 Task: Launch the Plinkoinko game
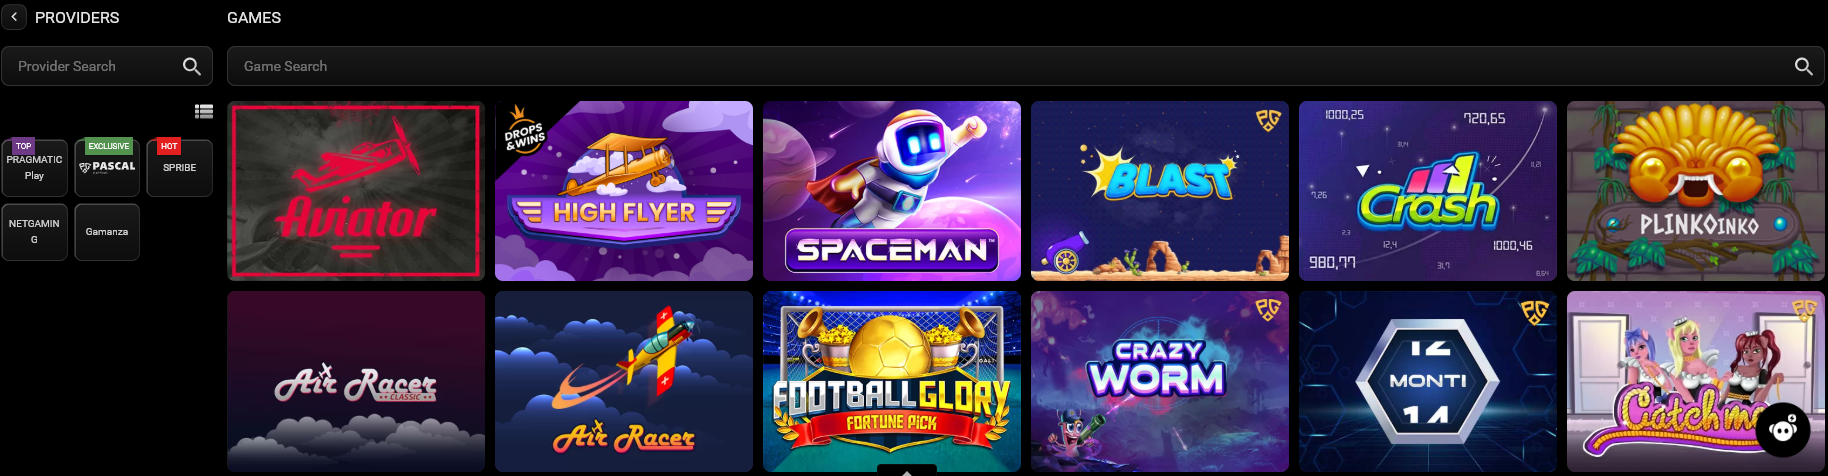(1696, 191)
